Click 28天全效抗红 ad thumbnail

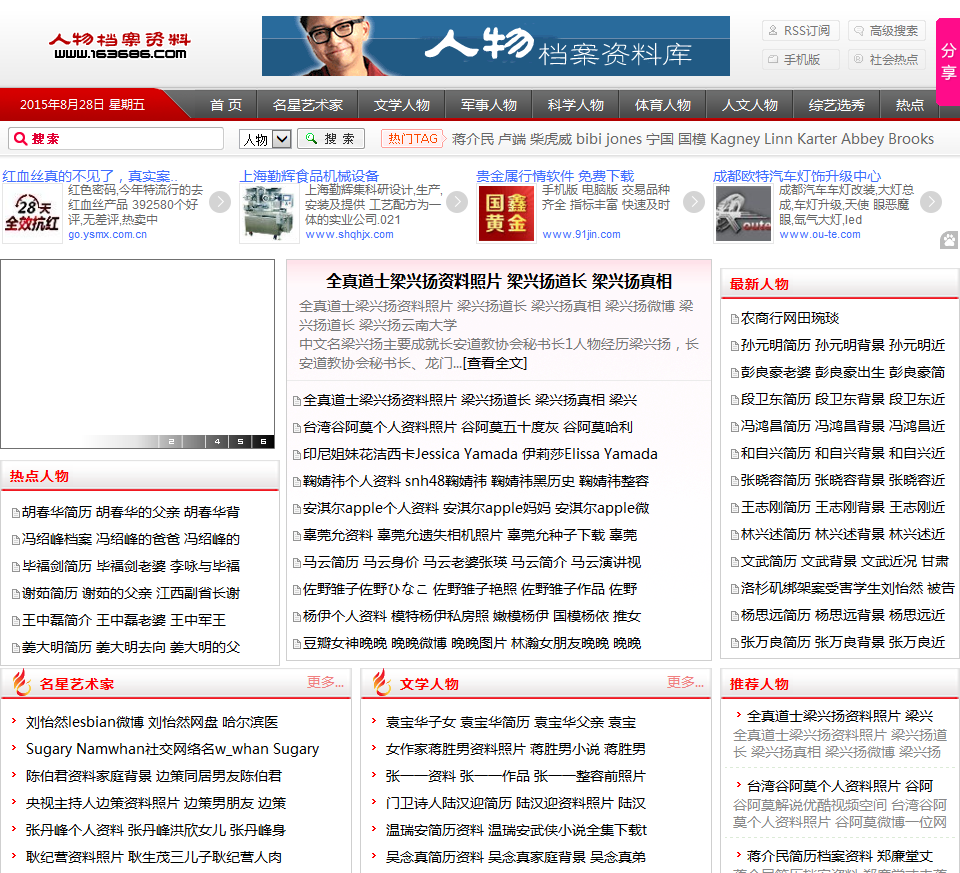click(32, 214)
